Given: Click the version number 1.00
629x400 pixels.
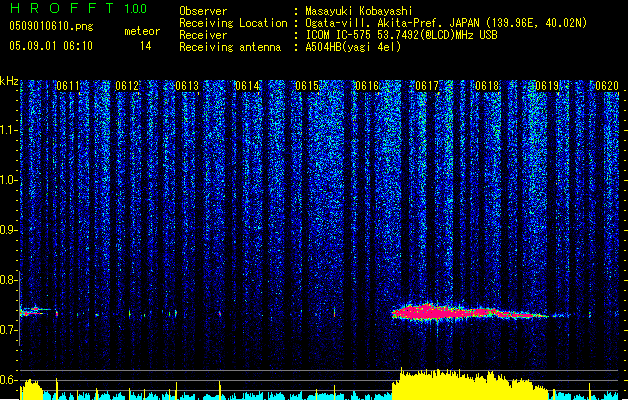Looking at the screenshot, I should tap(136, 8).
